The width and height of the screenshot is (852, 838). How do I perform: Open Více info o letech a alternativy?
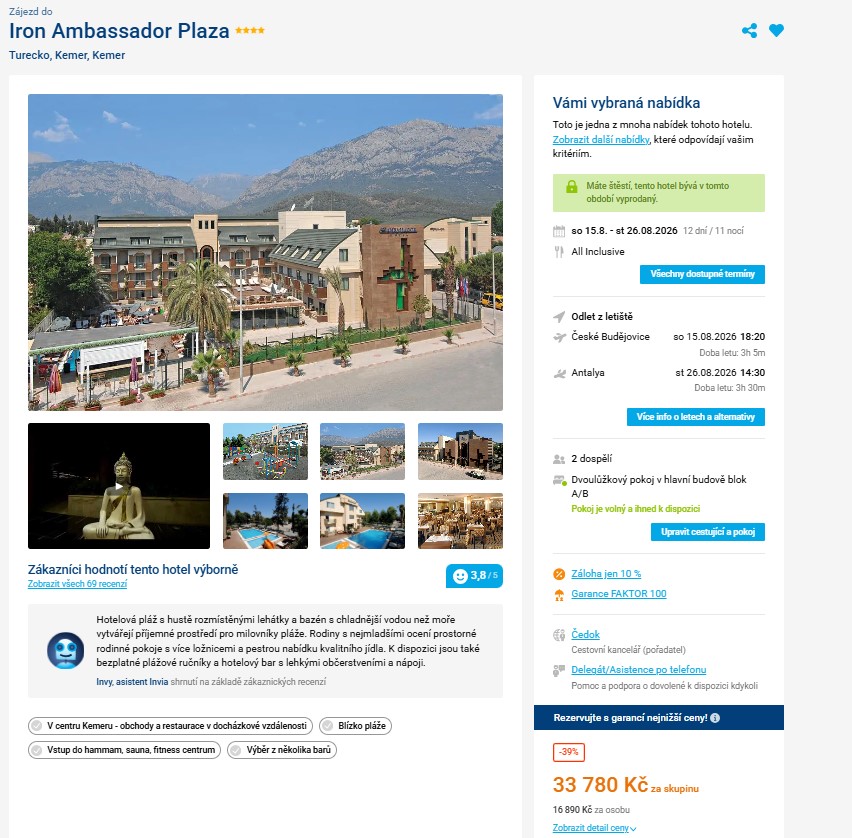696,417
